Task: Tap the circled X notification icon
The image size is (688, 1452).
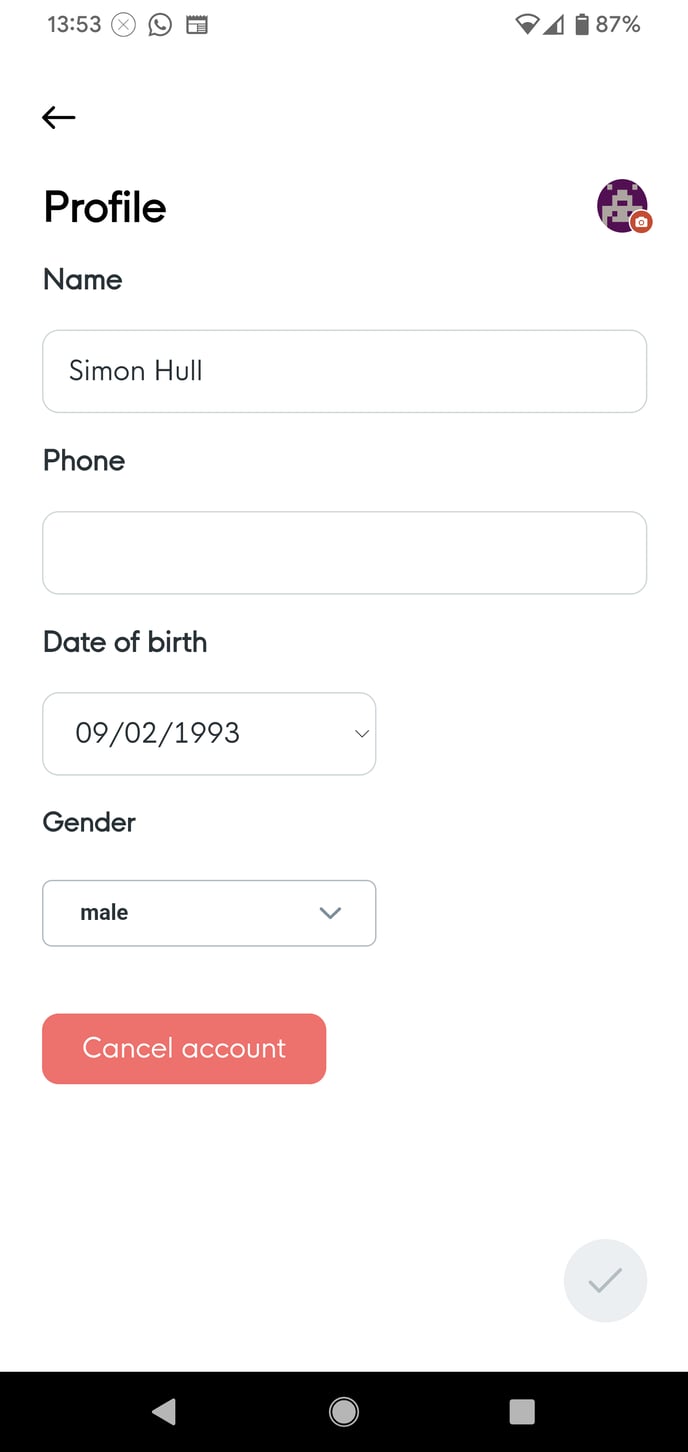Action: [123, 24]
